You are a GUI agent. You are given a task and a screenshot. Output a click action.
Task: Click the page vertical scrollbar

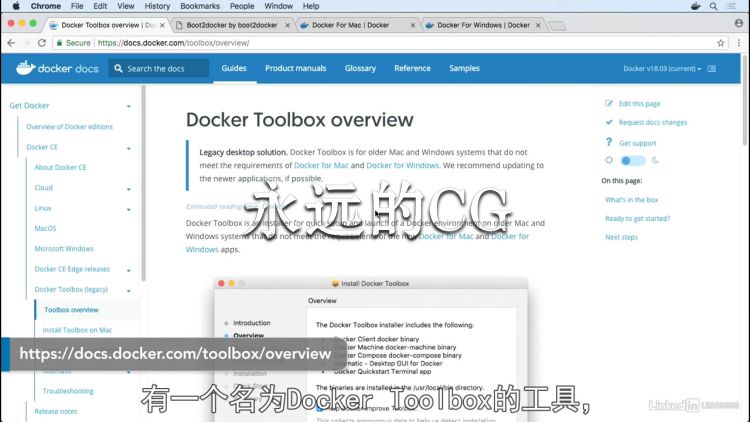[745, 98]
